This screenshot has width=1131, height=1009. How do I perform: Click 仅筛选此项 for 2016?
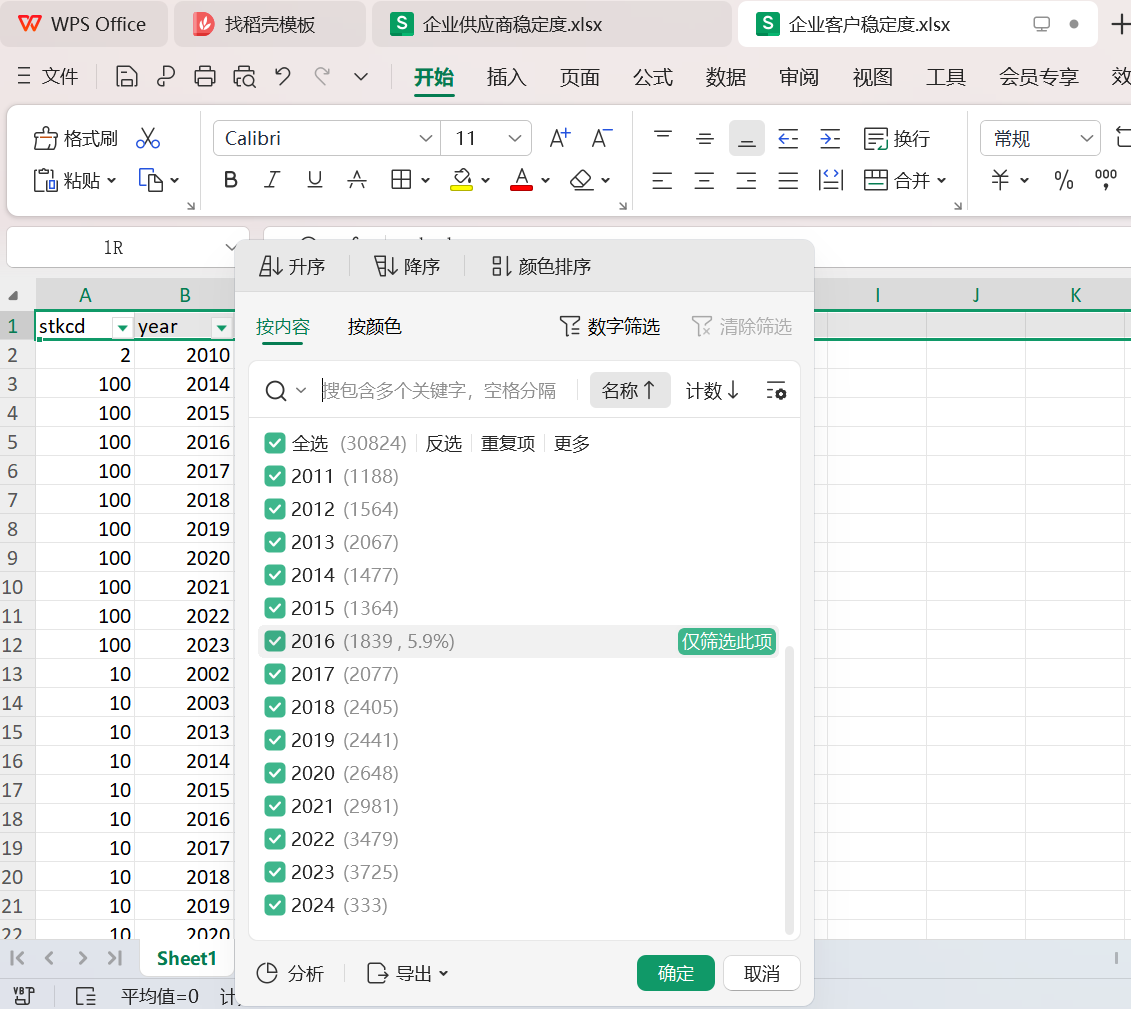[x=727, y=641]
